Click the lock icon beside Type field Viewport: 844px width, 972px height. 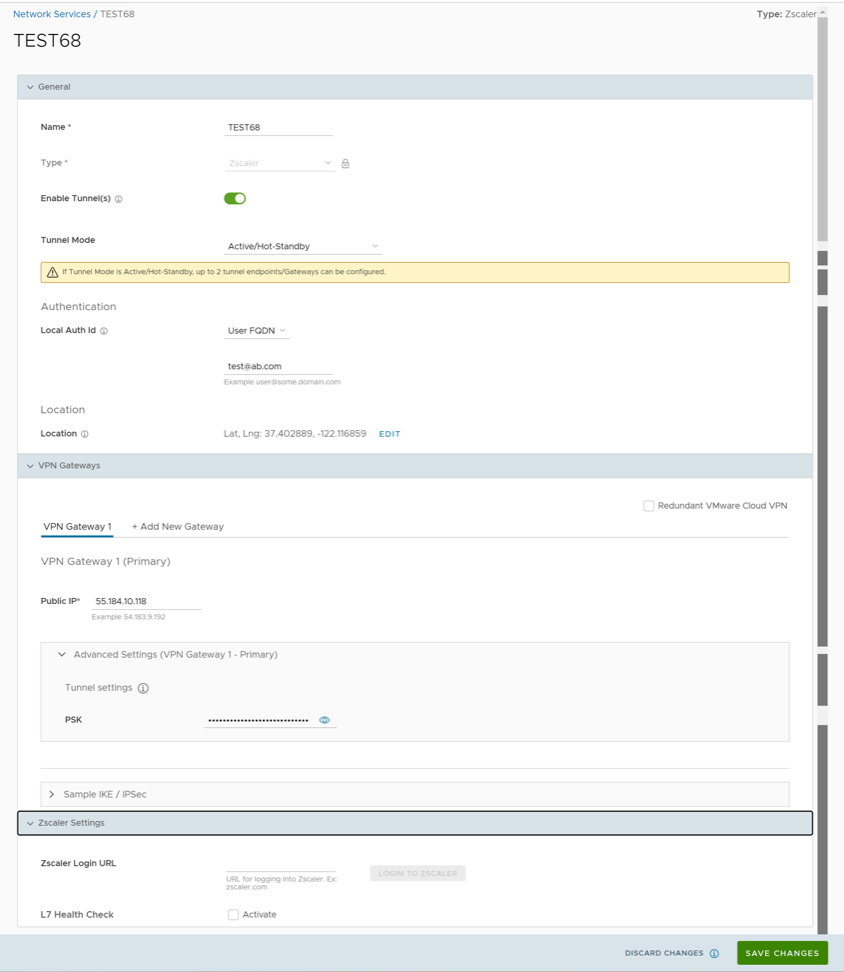pyautogui.click(x=345, y=163)
